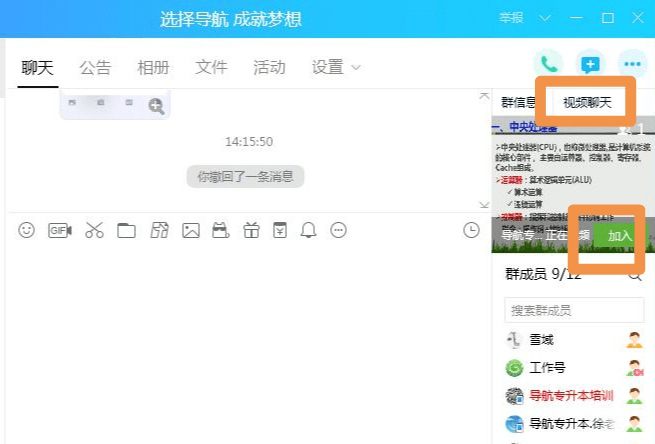This screenshot has height=444, width=655.
Task: Click the send image icon
Action: pyautogui.click(x=190, y=230)
